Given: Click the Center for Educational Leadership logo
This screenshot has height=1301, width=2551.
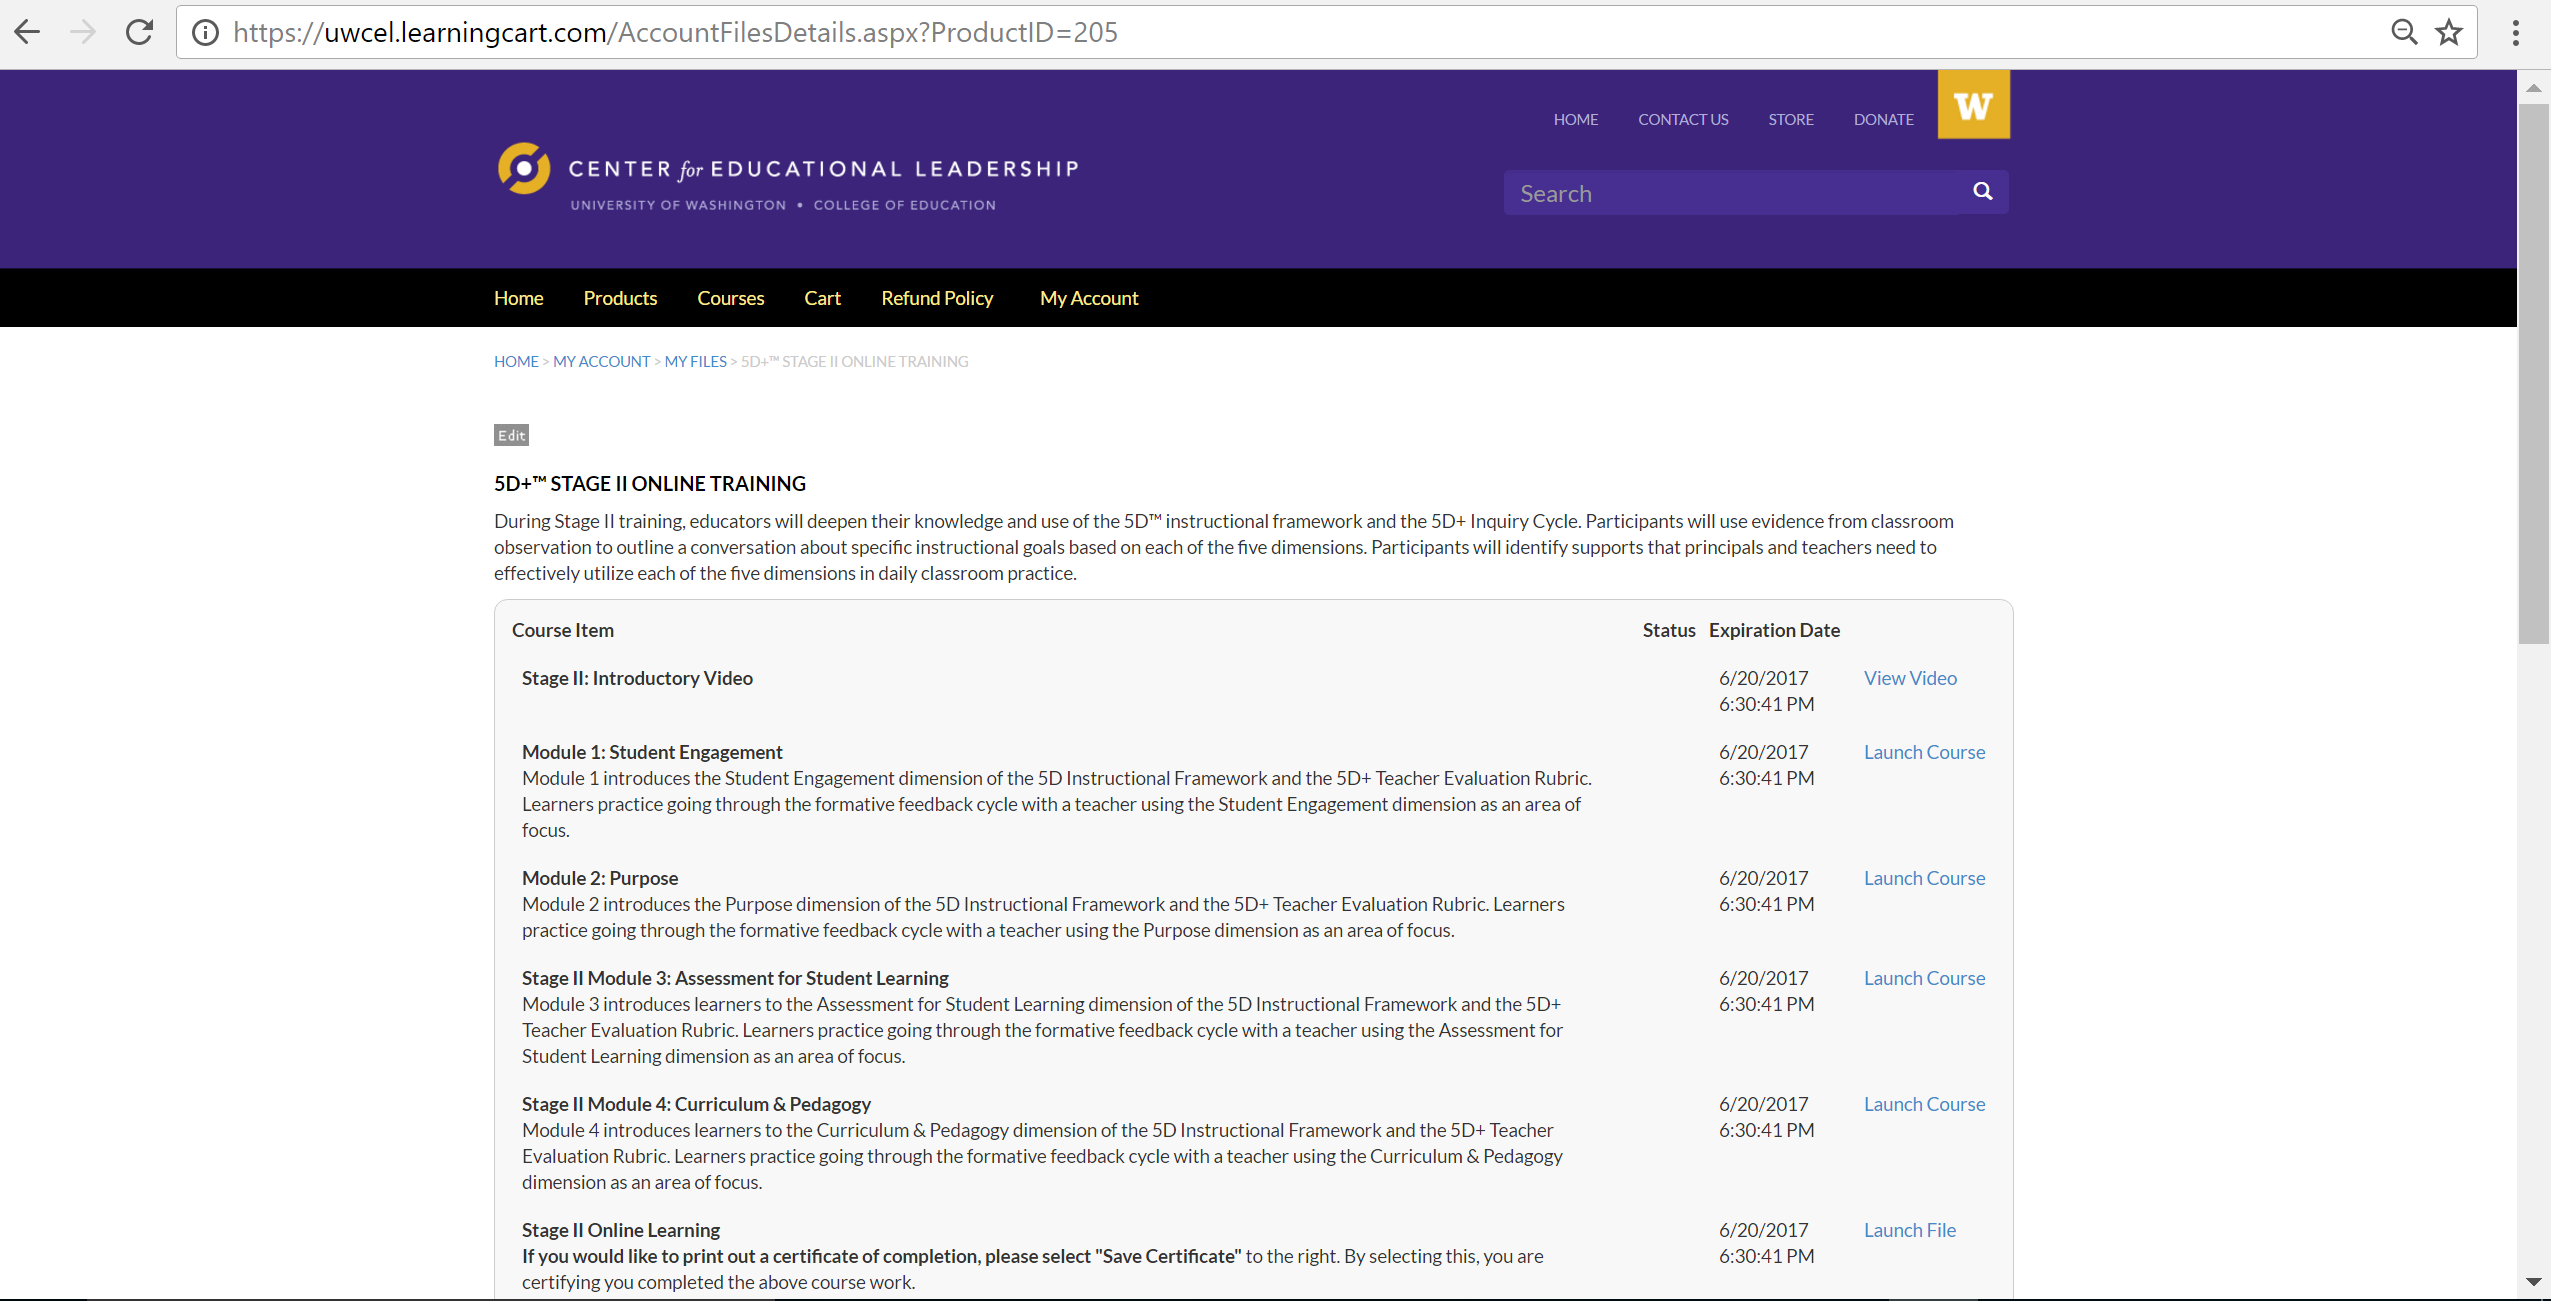Looking at the screenshot, I should point(788,177).
